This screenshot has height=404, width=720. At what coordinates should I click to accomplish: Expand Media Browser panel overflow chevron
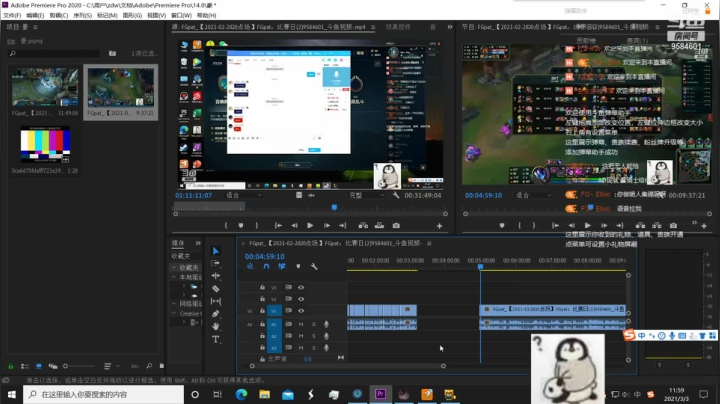tap(198, 243)
